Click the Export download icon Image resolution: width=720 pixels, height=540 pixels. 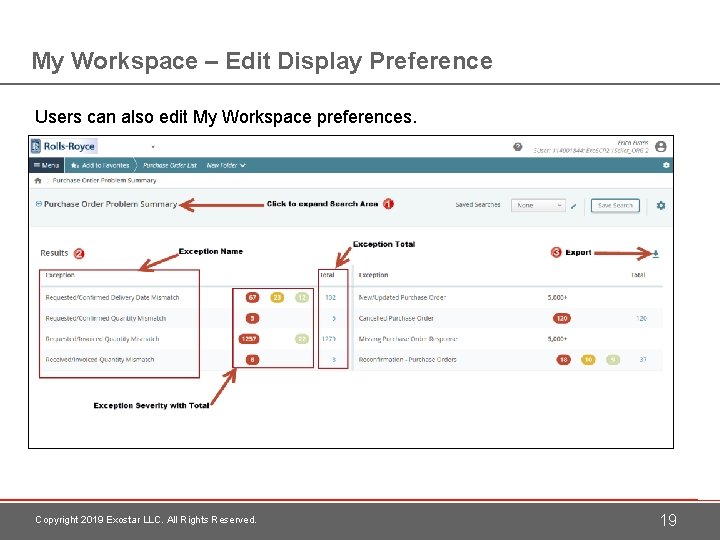[x=656, y=253]
